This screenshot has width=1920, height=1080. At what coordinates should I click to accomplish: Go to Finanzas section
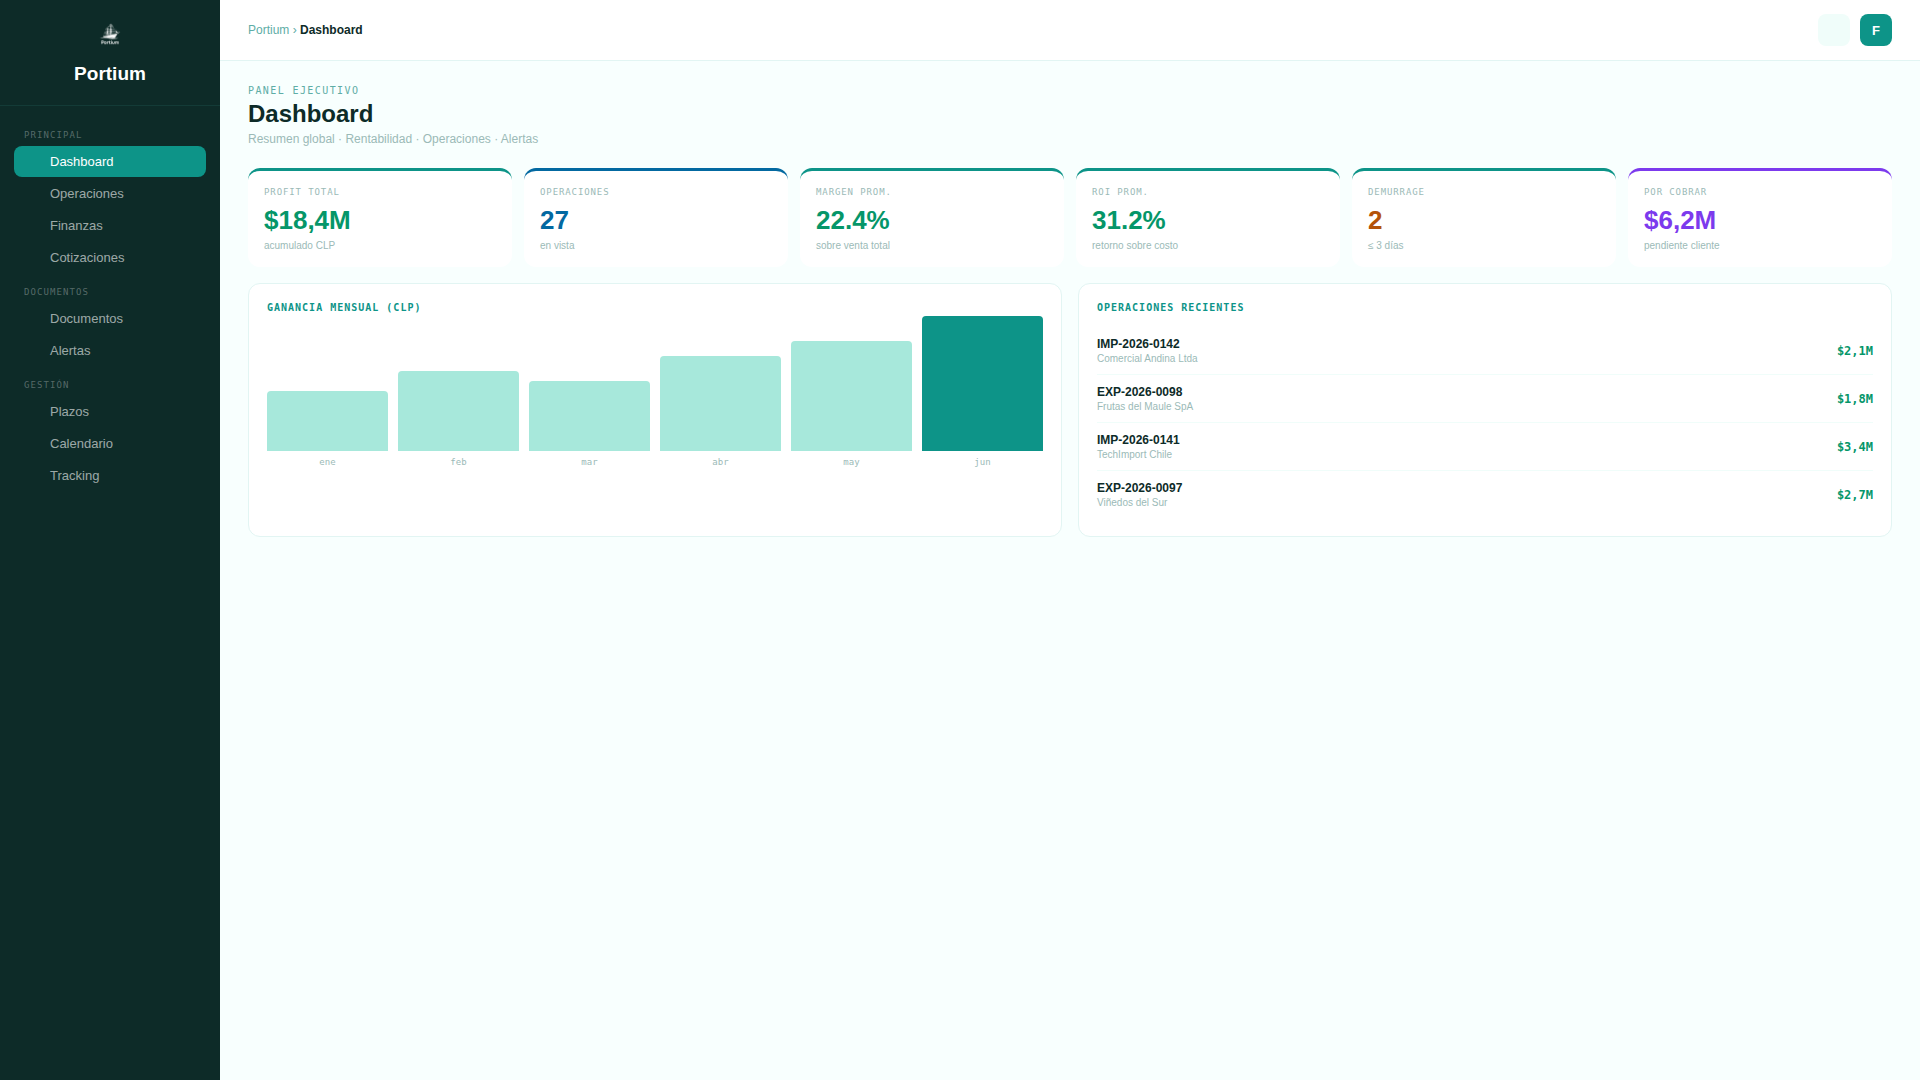pos(110,226)
